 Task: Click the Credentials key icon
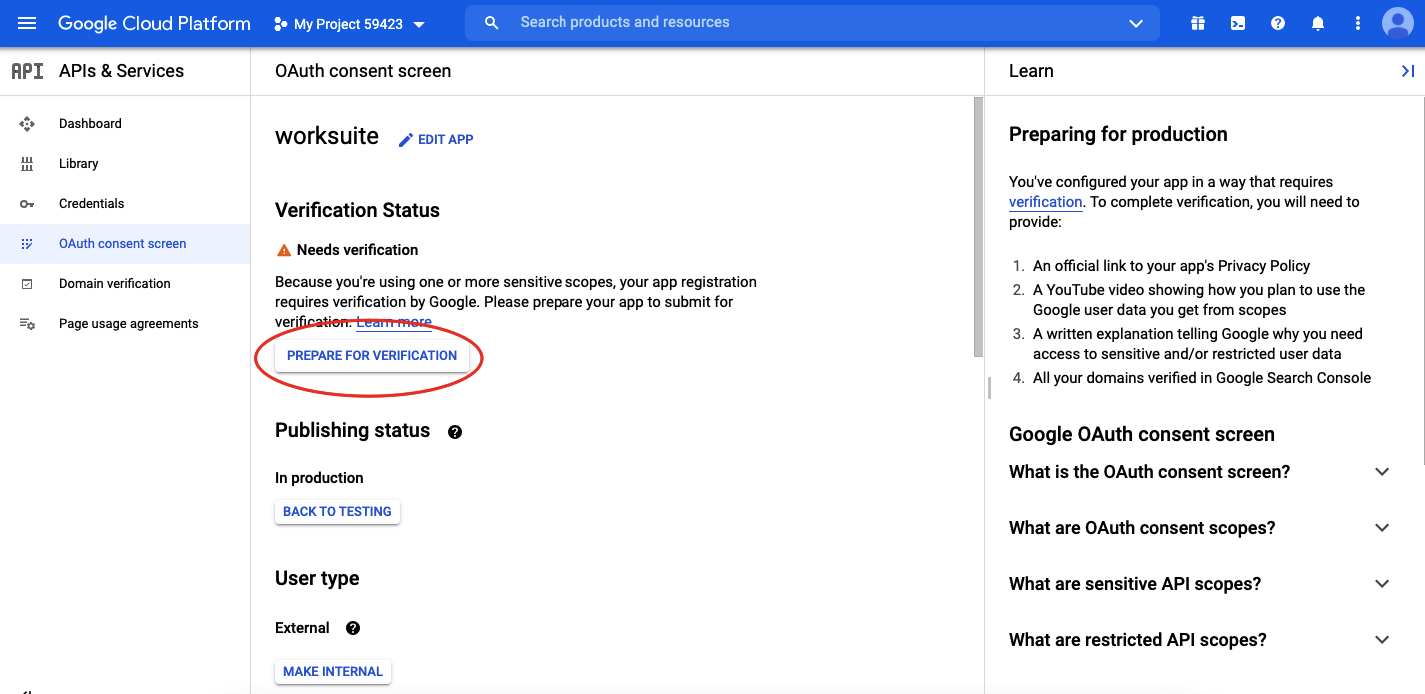pyautogui.click(x=27, y=204)
